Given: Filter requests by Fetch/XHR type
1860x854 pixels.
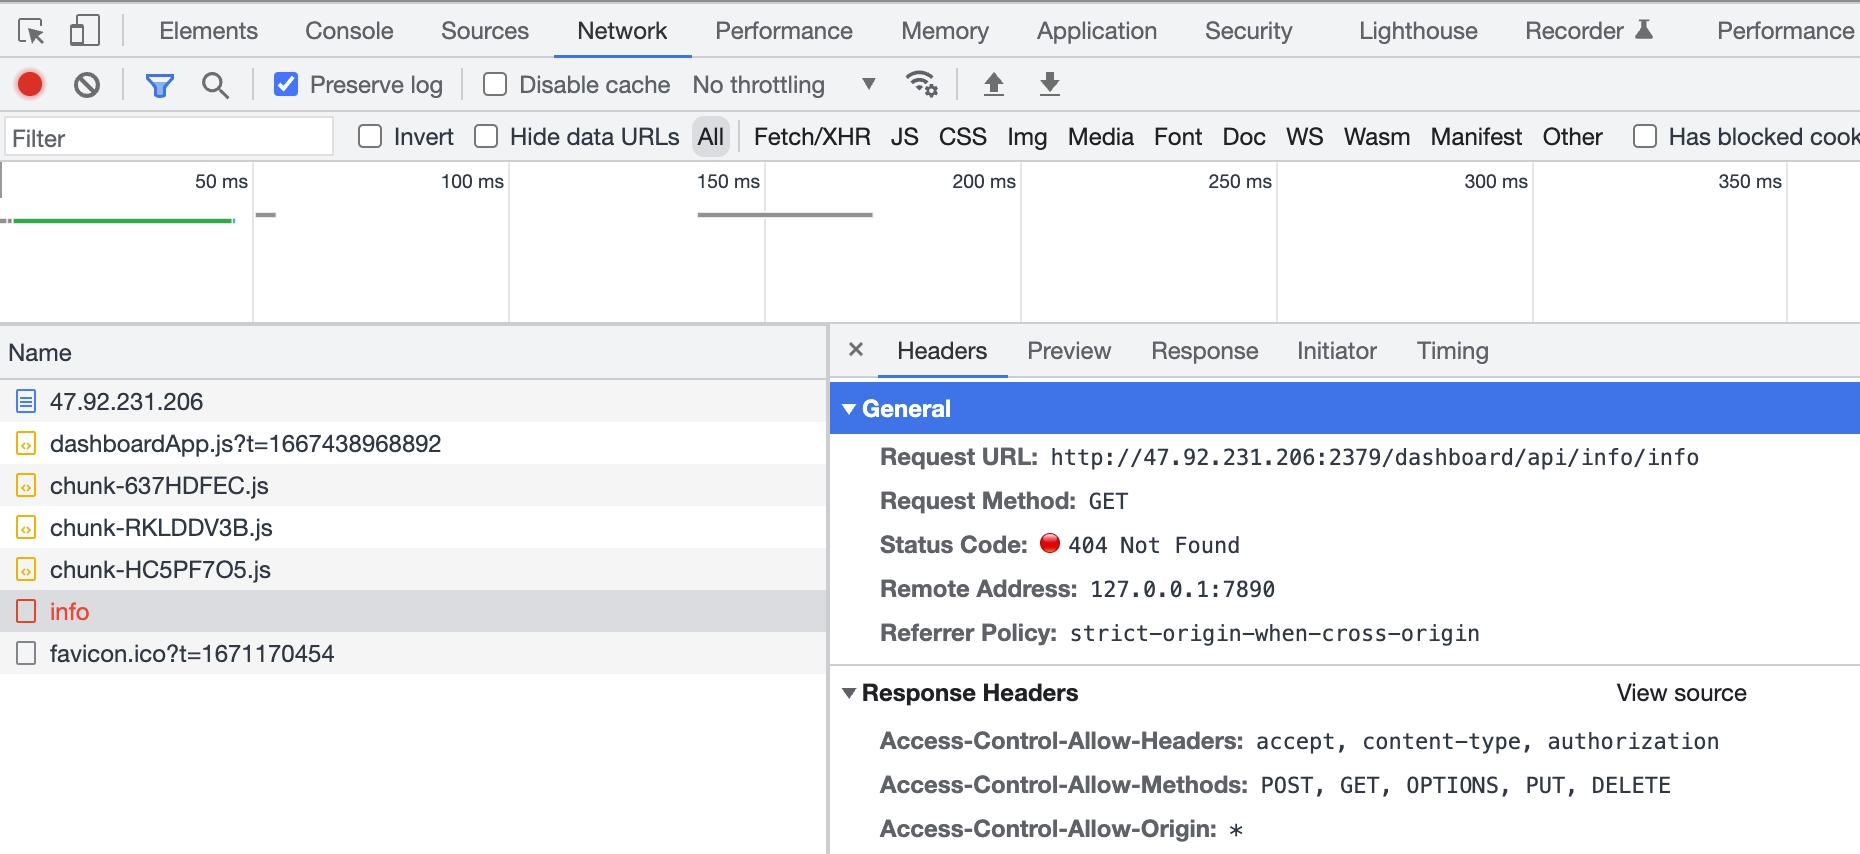Looking at the screenshot, I should click(811, 137).
